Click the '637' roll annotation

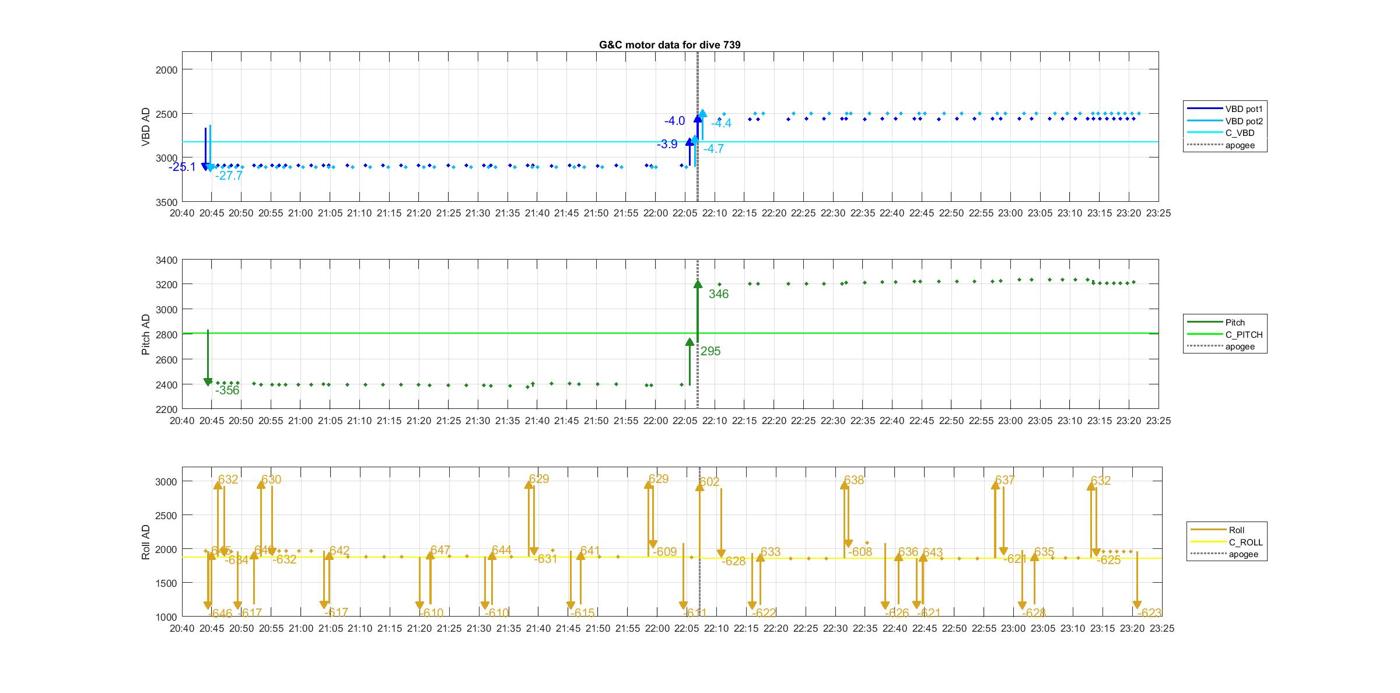[1005, 481]
